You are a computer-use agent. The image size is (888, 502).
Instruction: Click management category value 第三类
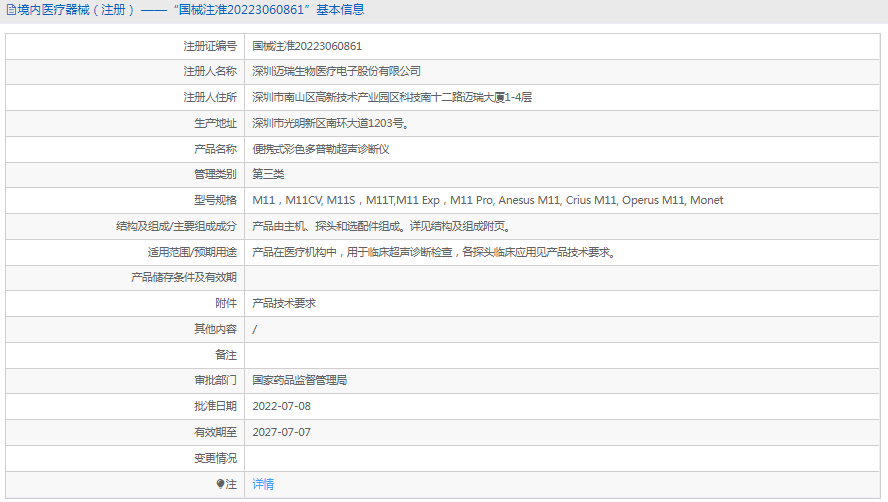[268, 175]
